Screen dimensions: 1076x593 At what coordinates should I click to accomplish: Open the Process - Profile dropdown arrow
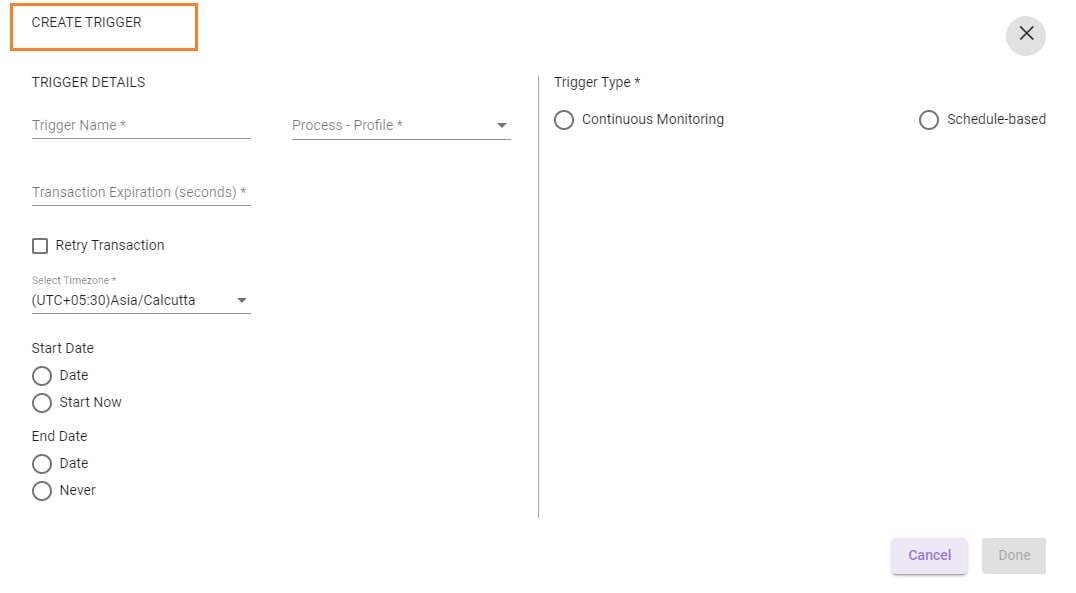click(x=502, y=126)
